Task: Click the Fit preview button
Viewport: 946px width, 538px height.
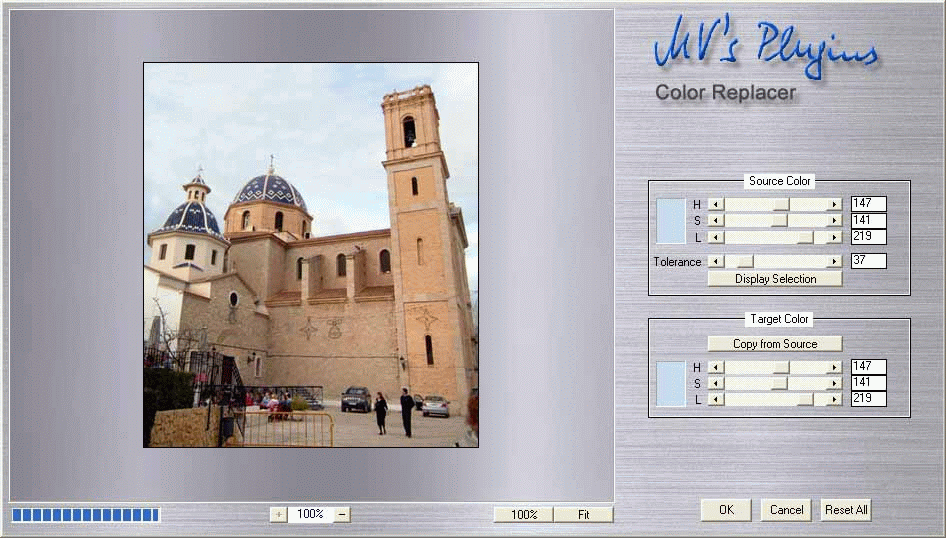Action: click(583, 514)
